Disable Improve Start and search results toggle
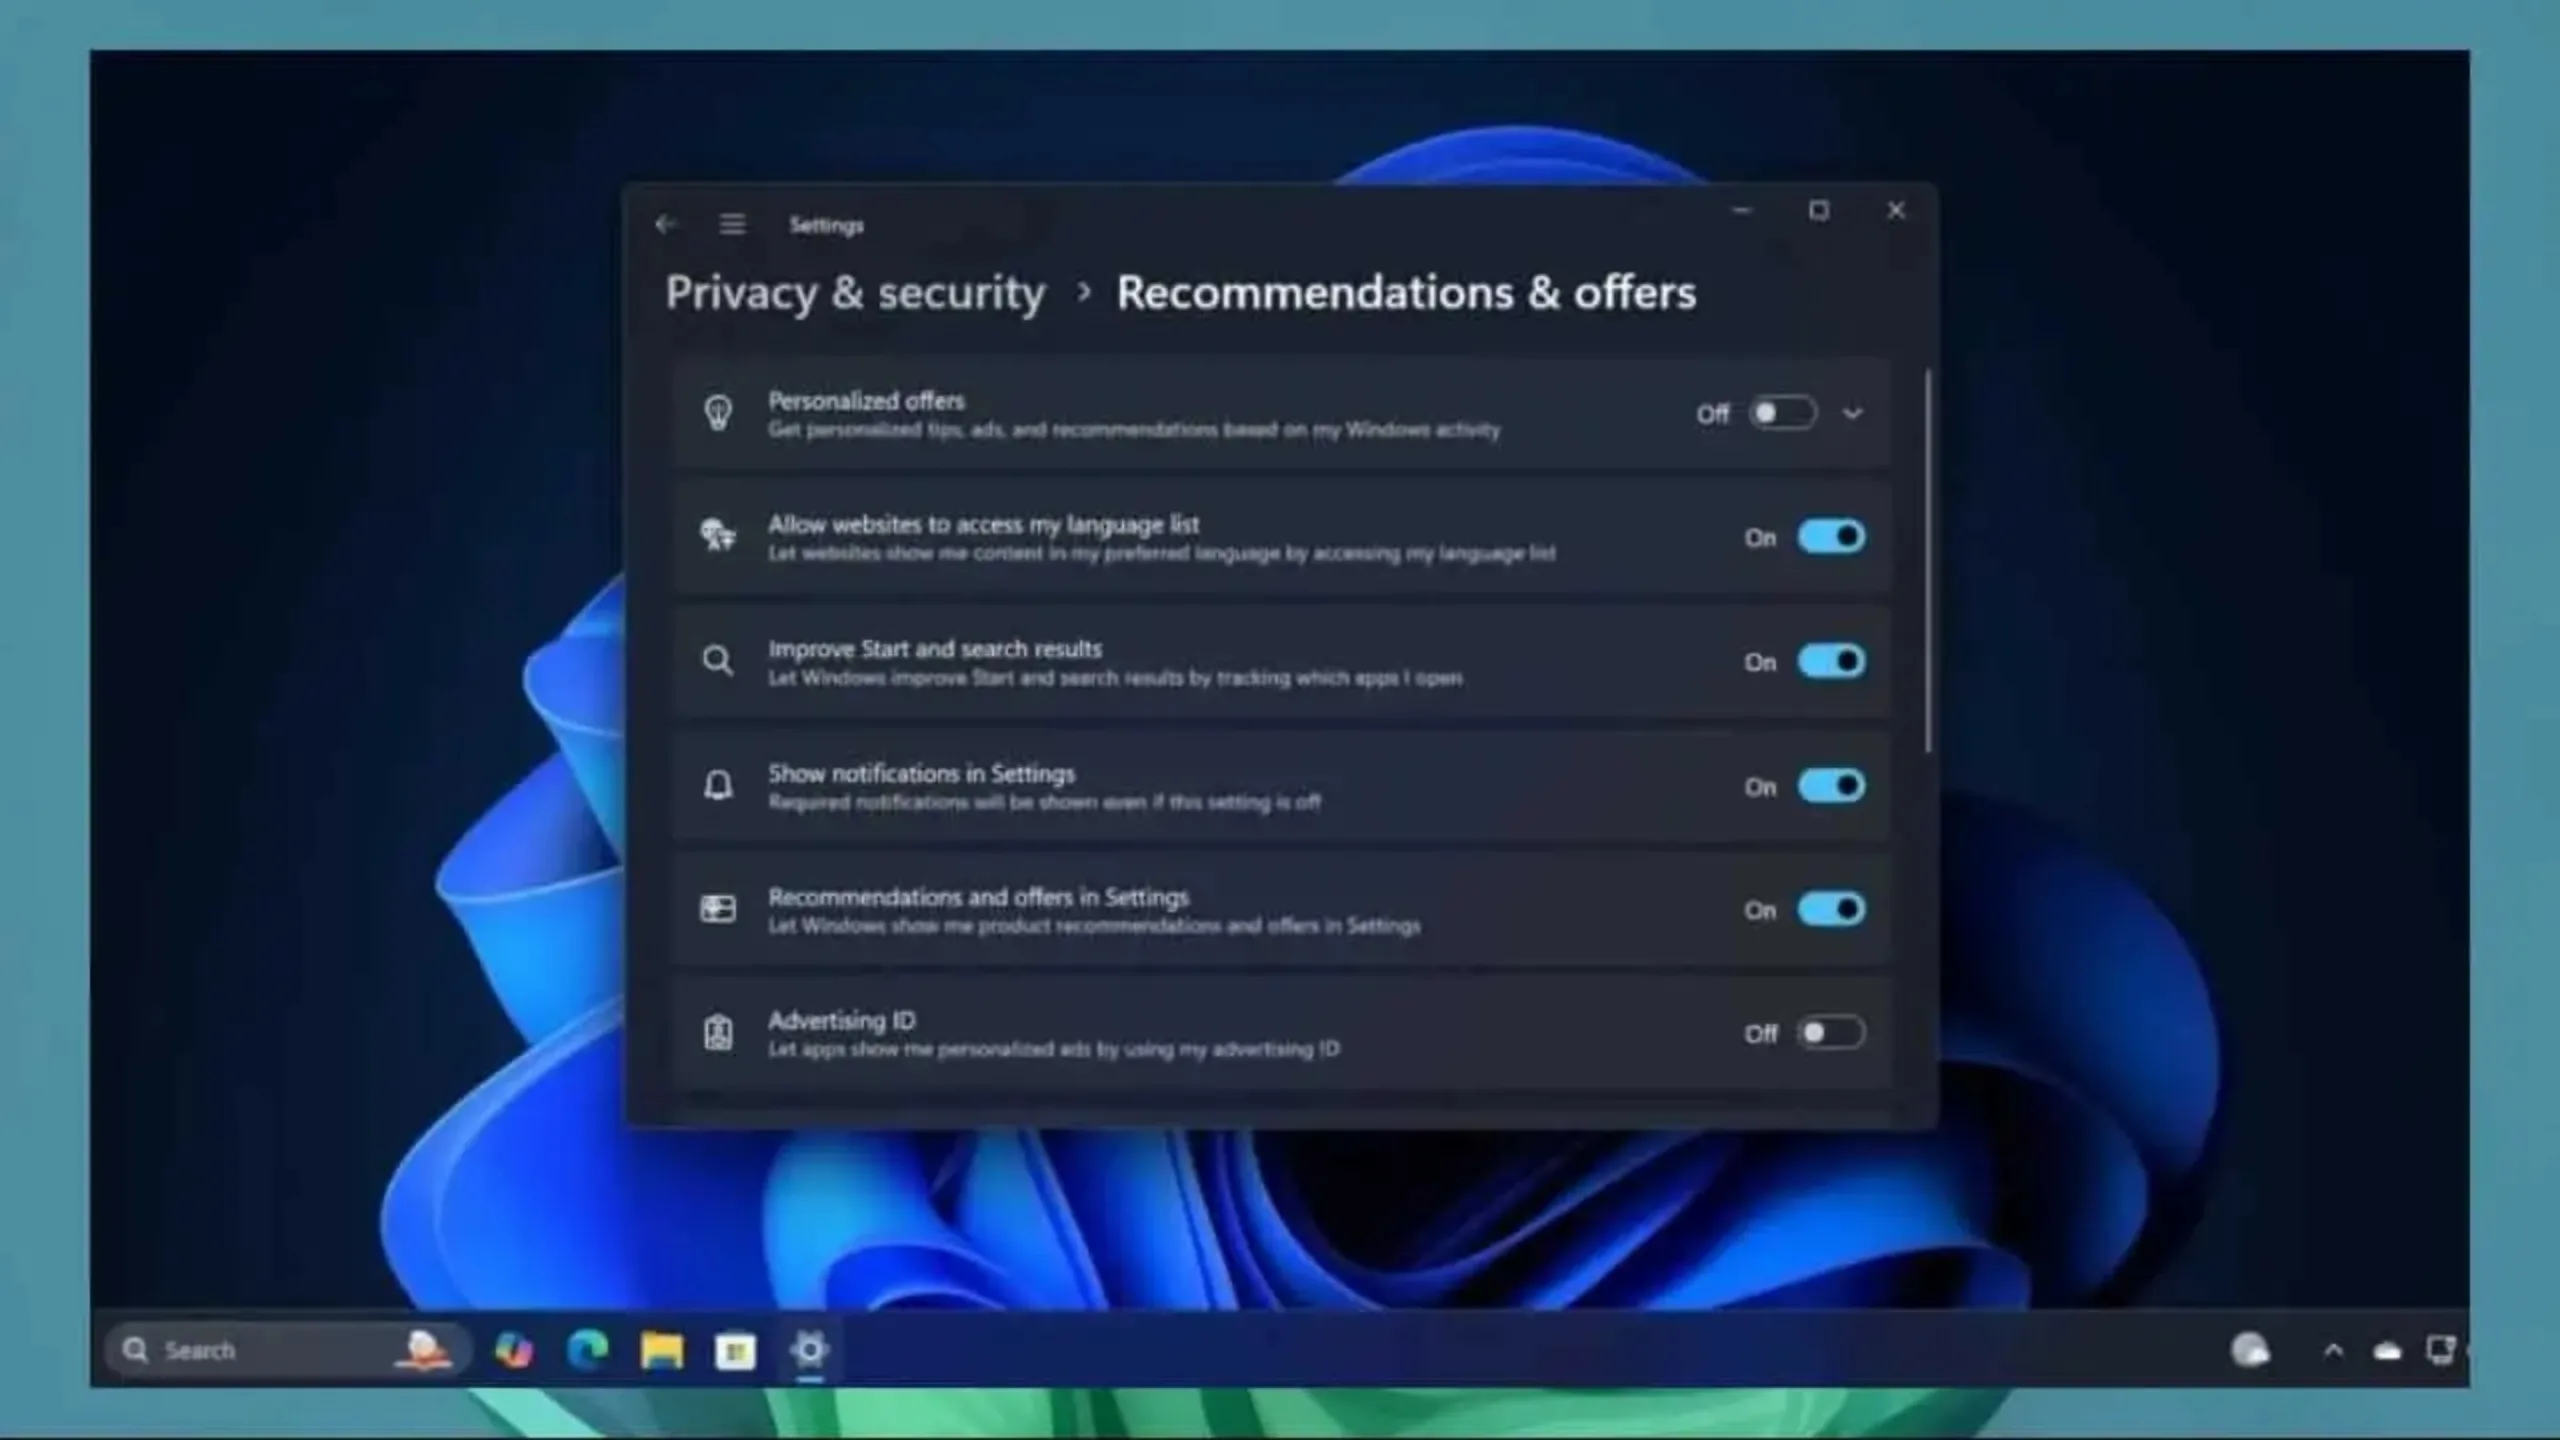The width and height of the screenshot is (2560, 1440). 1831,661
